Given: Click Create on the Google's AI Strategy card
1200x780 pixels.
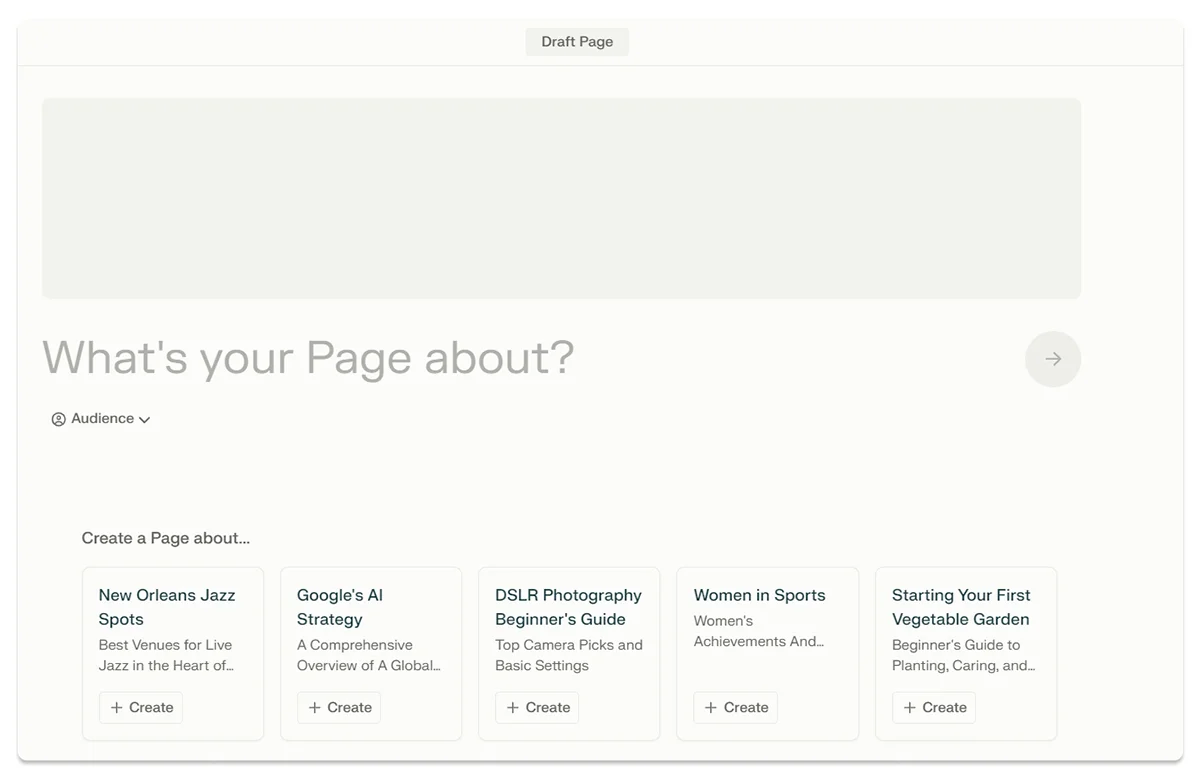Looking at the screenshot, I should coord(339,707).
